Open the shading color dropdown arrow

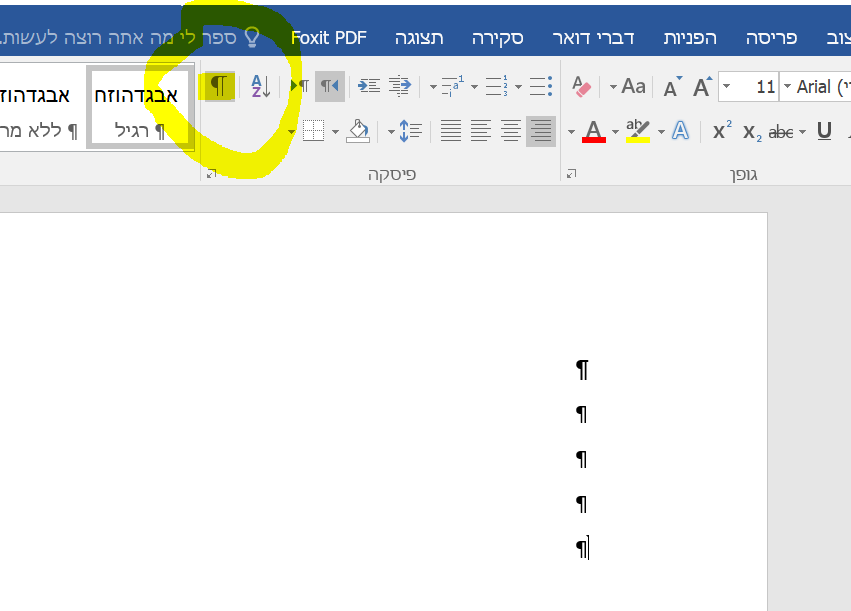tap(335, 132)
